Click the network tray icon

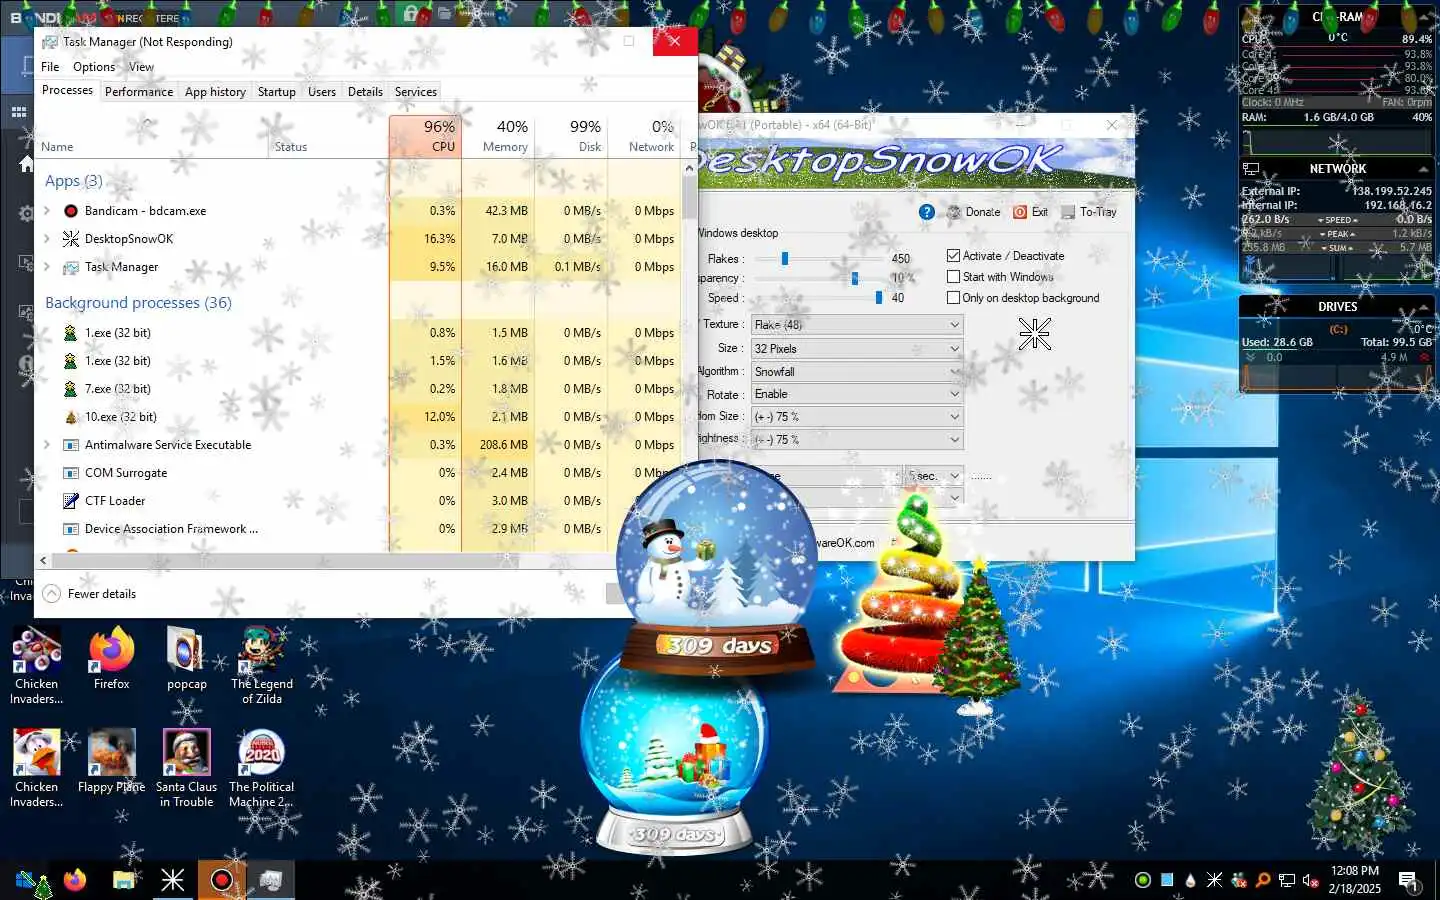[x=1287, y=881]
